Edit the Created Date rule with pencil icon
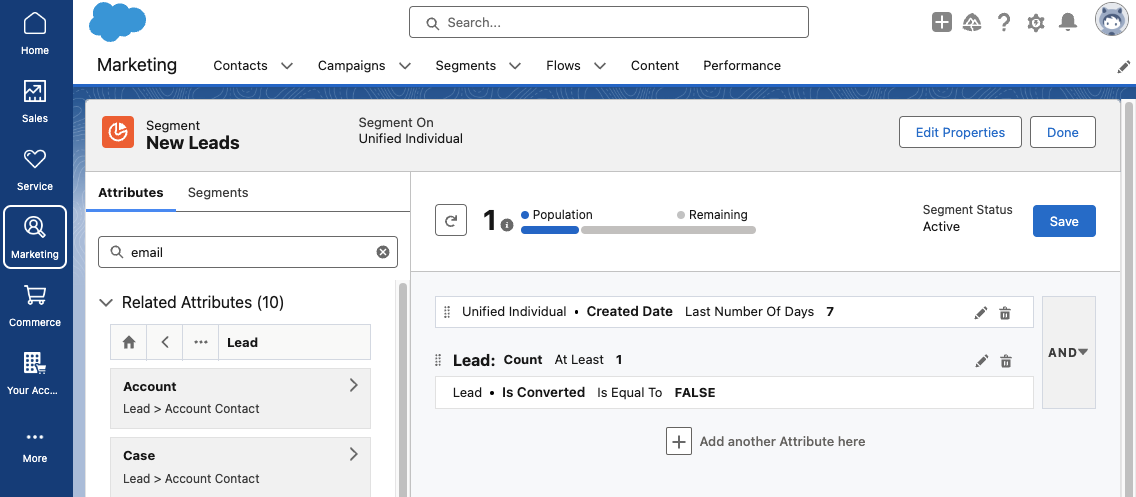Screen dimensions: 1136x497 tap(981, 313)
